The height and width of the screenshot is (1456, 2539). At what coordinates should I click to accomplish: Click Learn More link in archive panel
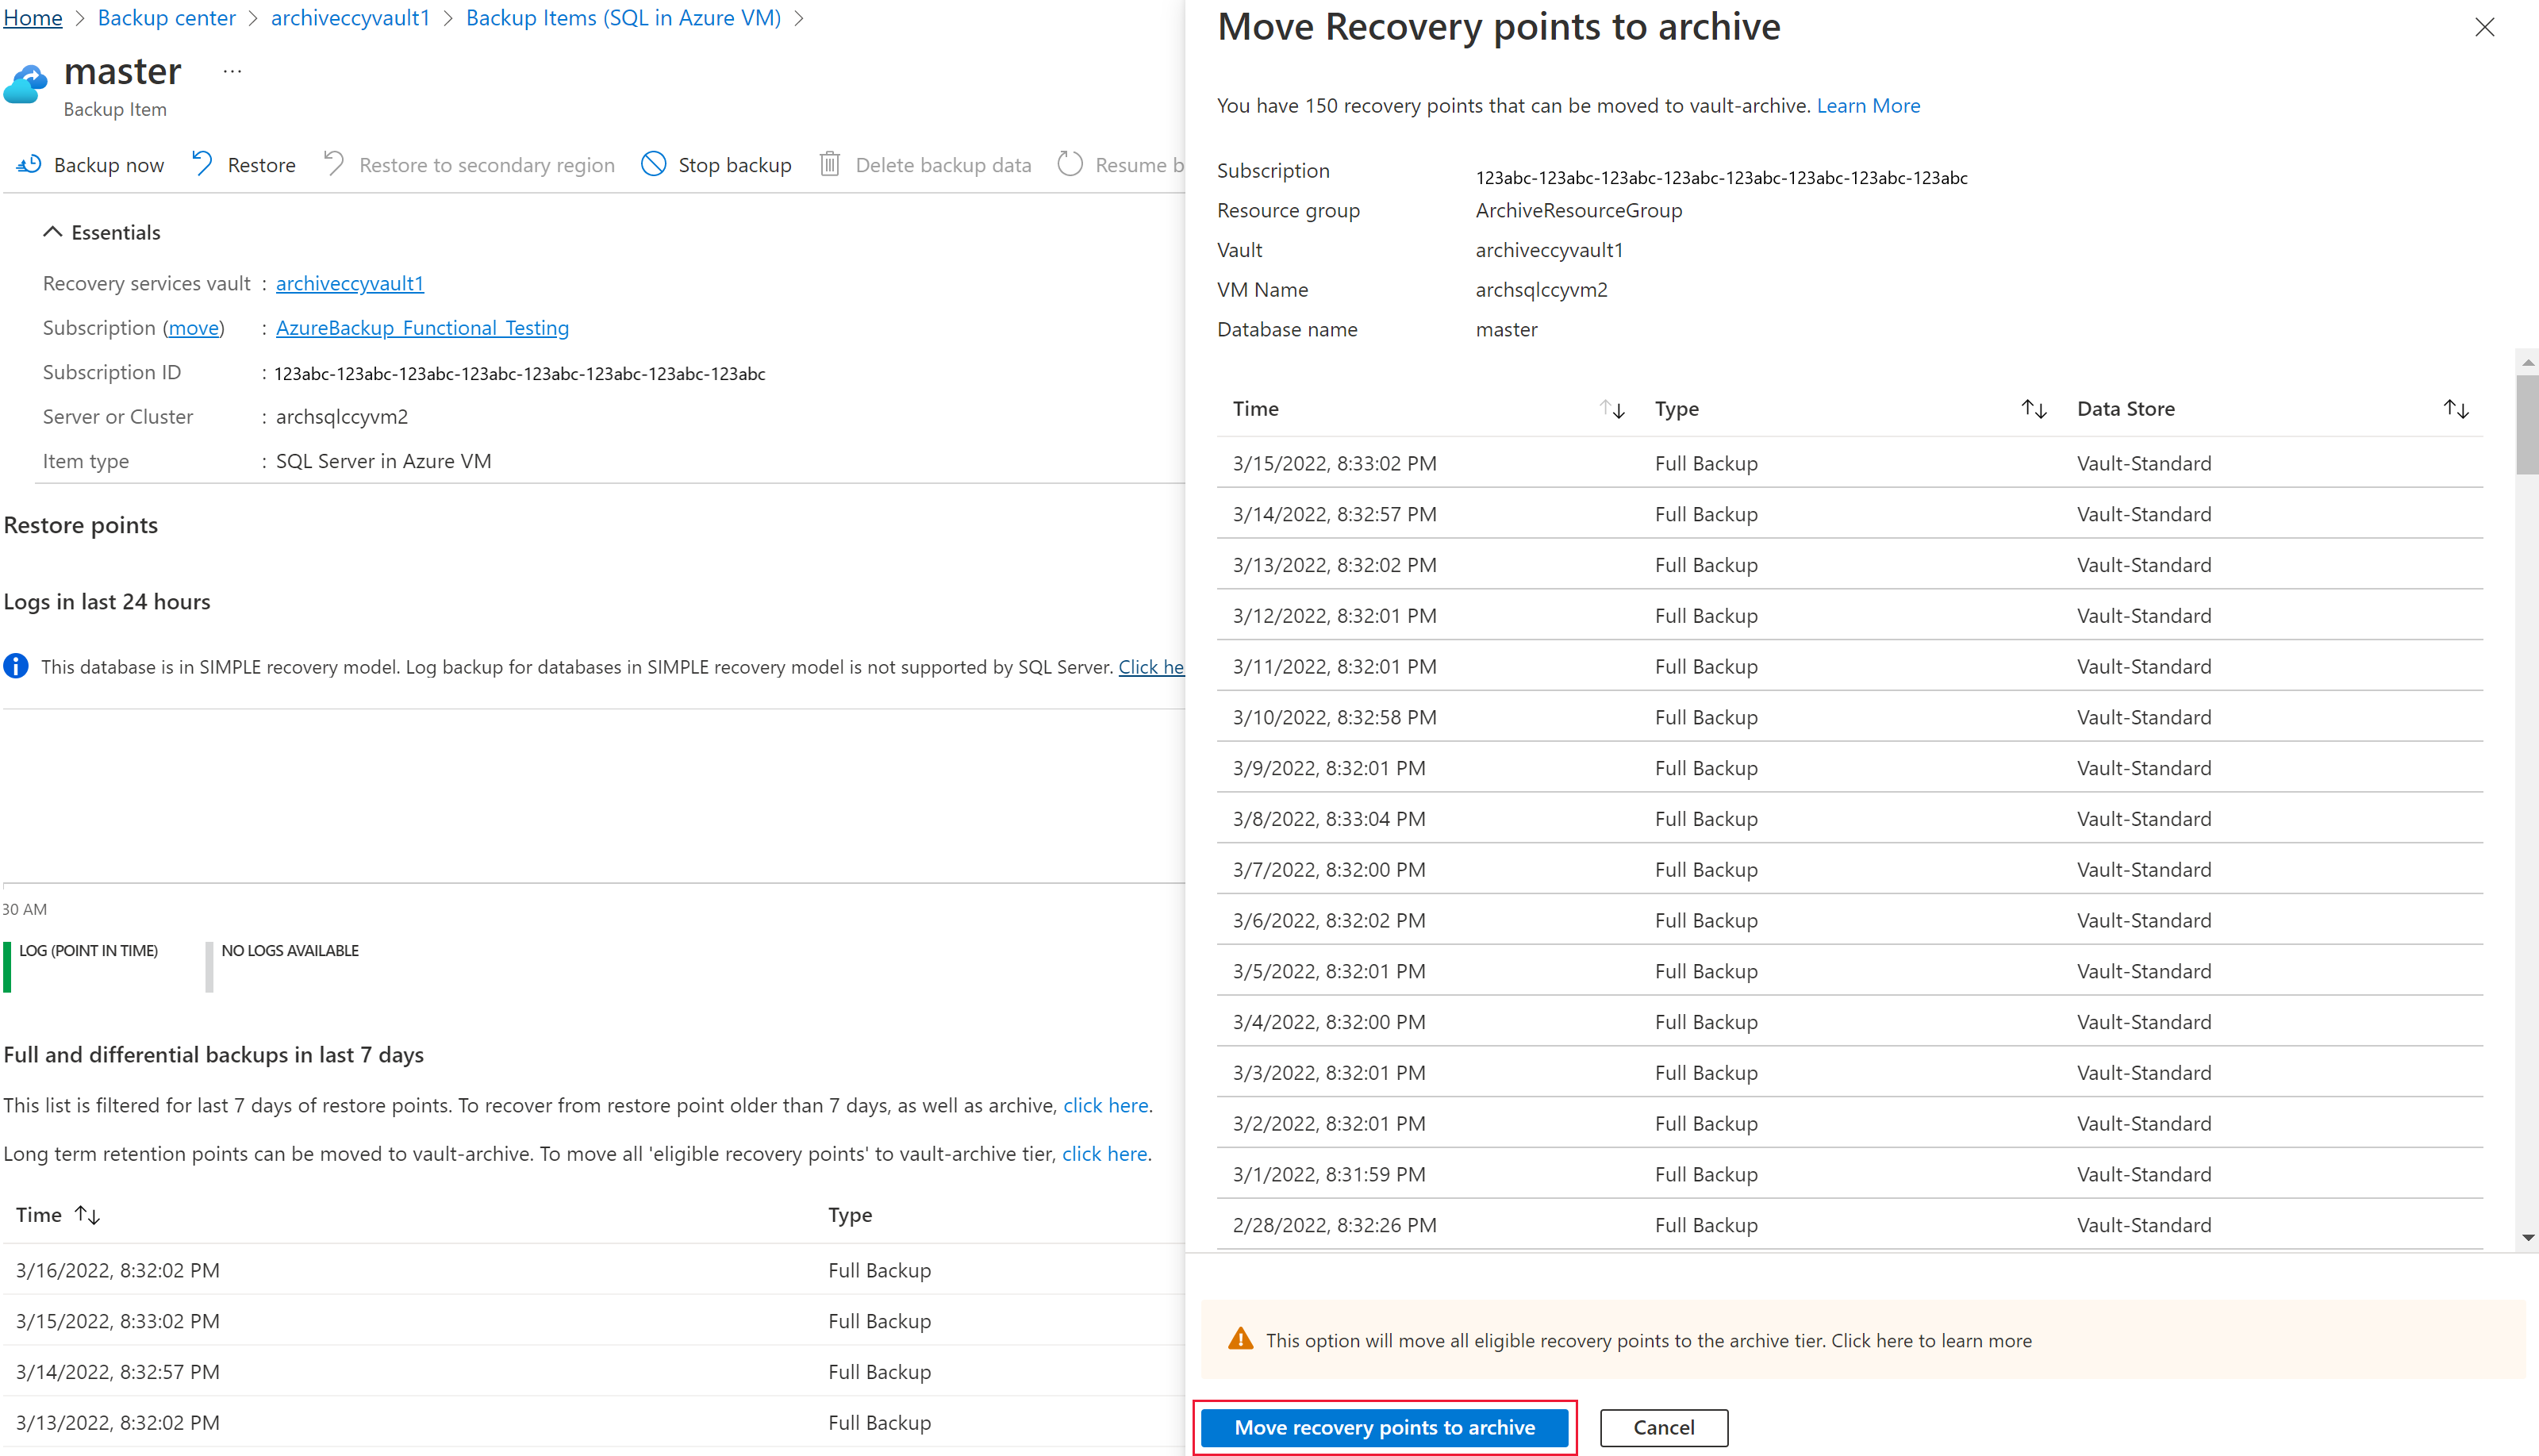pyautogui.click(x=1869, y=105)
